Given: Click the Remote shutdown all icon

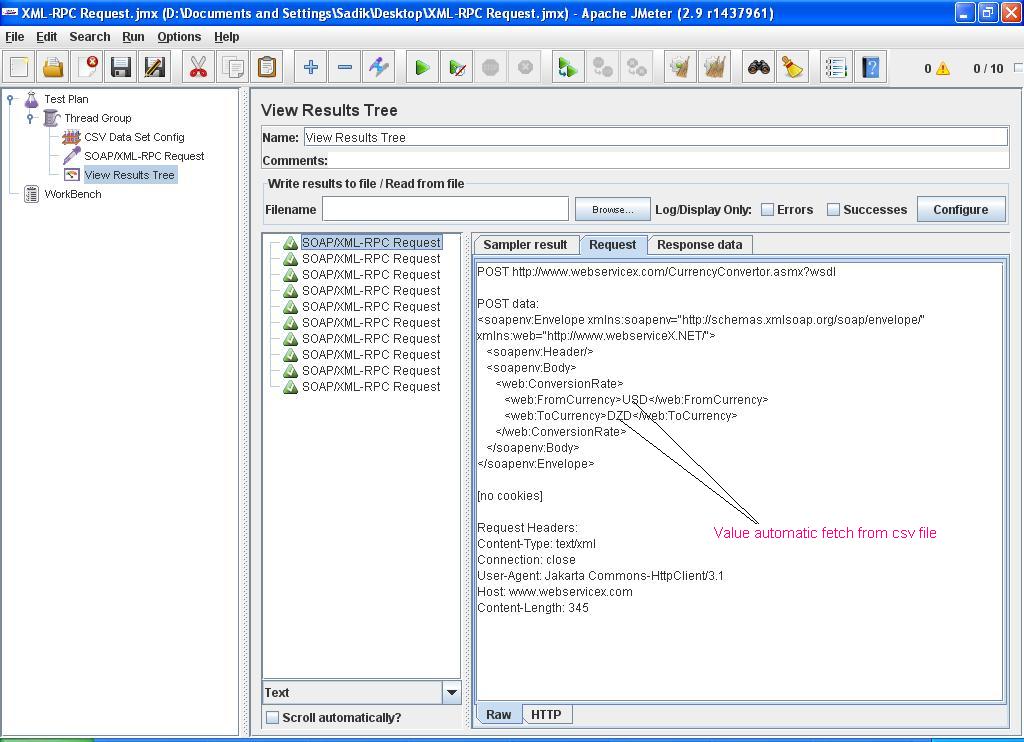Looking at the screenshot, I should [x=636, y=67].
